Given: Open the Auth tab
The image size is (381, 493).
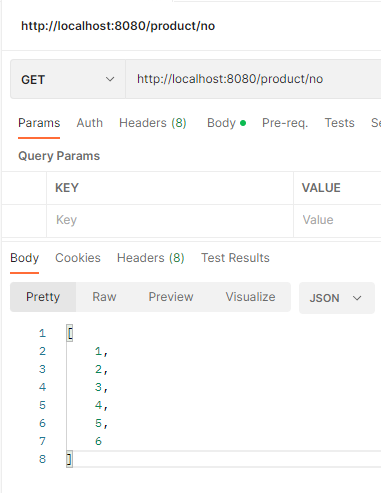Looking at the screenshot, I should [90, 123].
